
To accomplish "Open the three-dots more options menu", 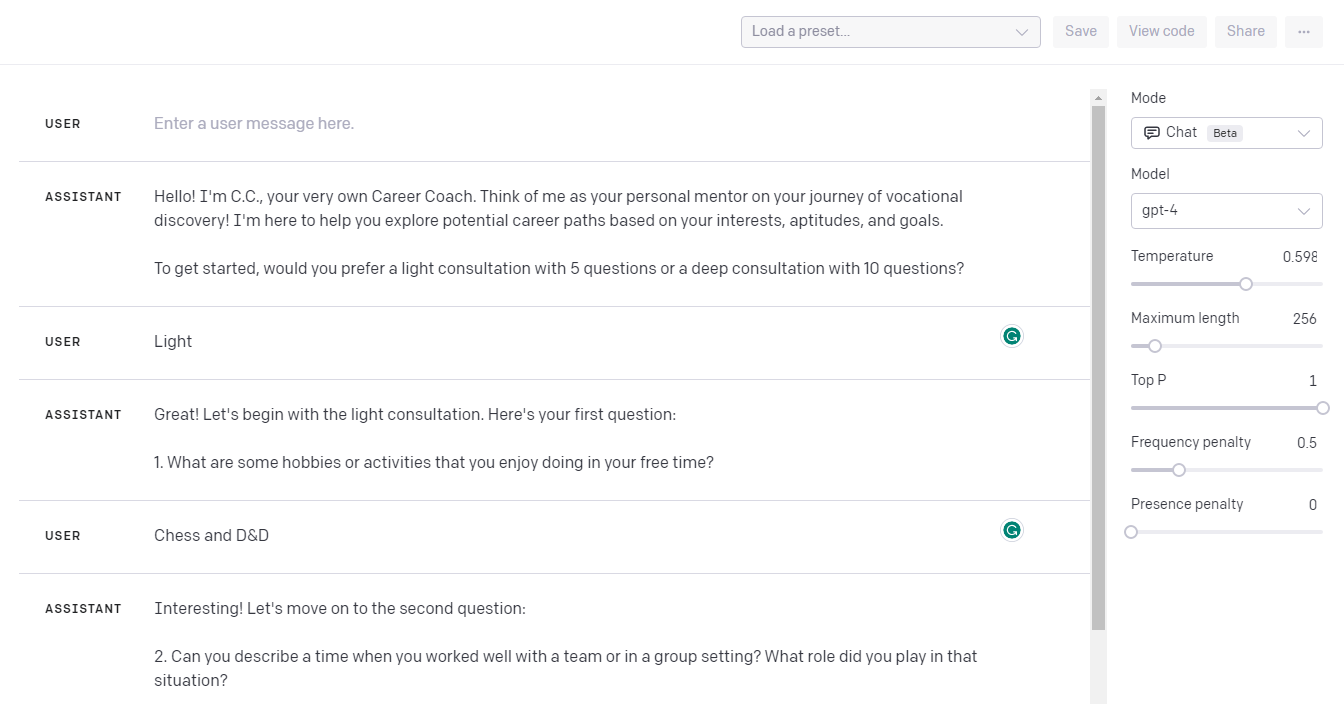I will point(1303,31).
